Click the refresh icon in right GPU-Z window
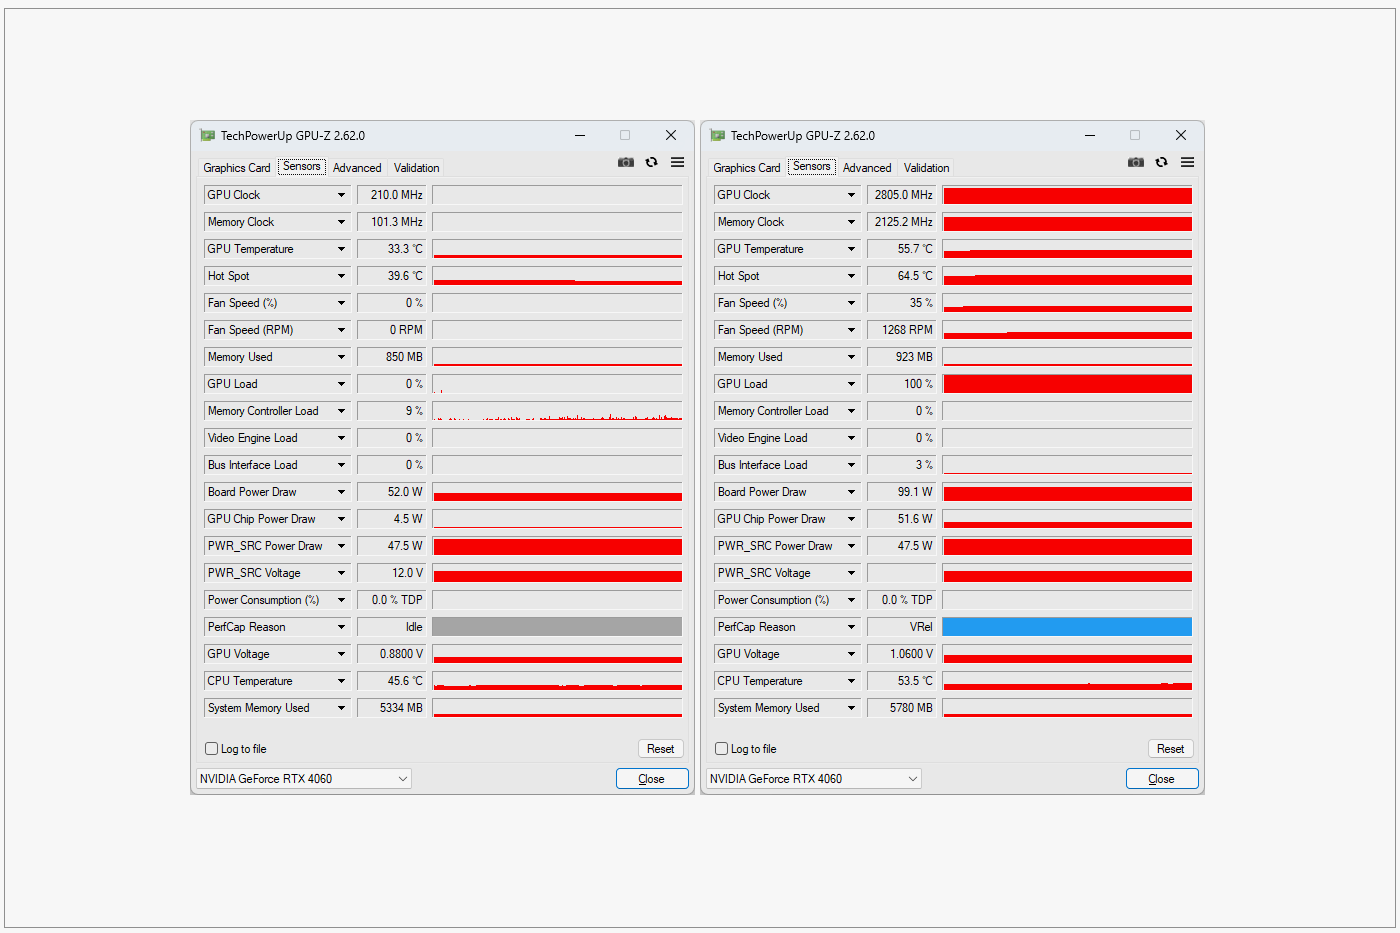 1162,162
